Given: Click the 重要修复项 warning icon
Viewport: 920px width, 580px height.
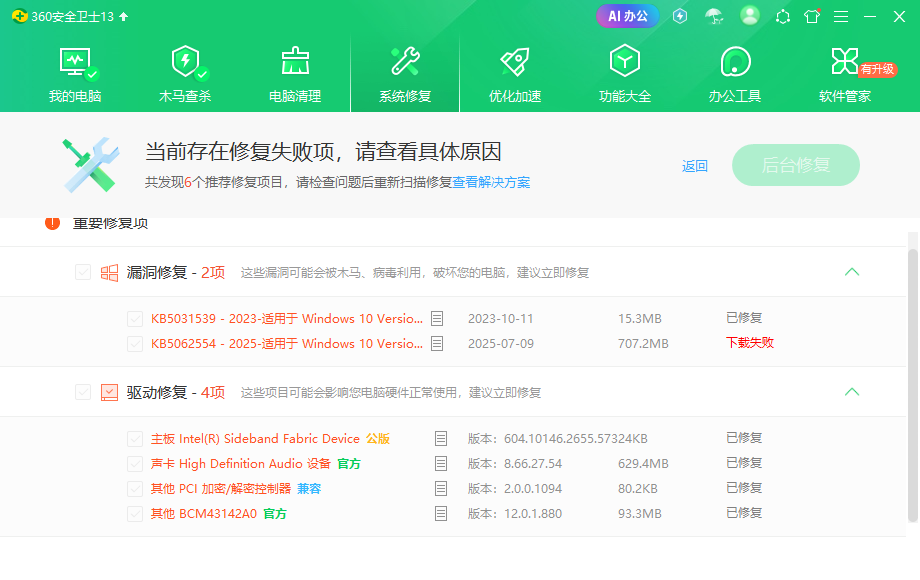Looking at the screenshot, I should (52, 223).
